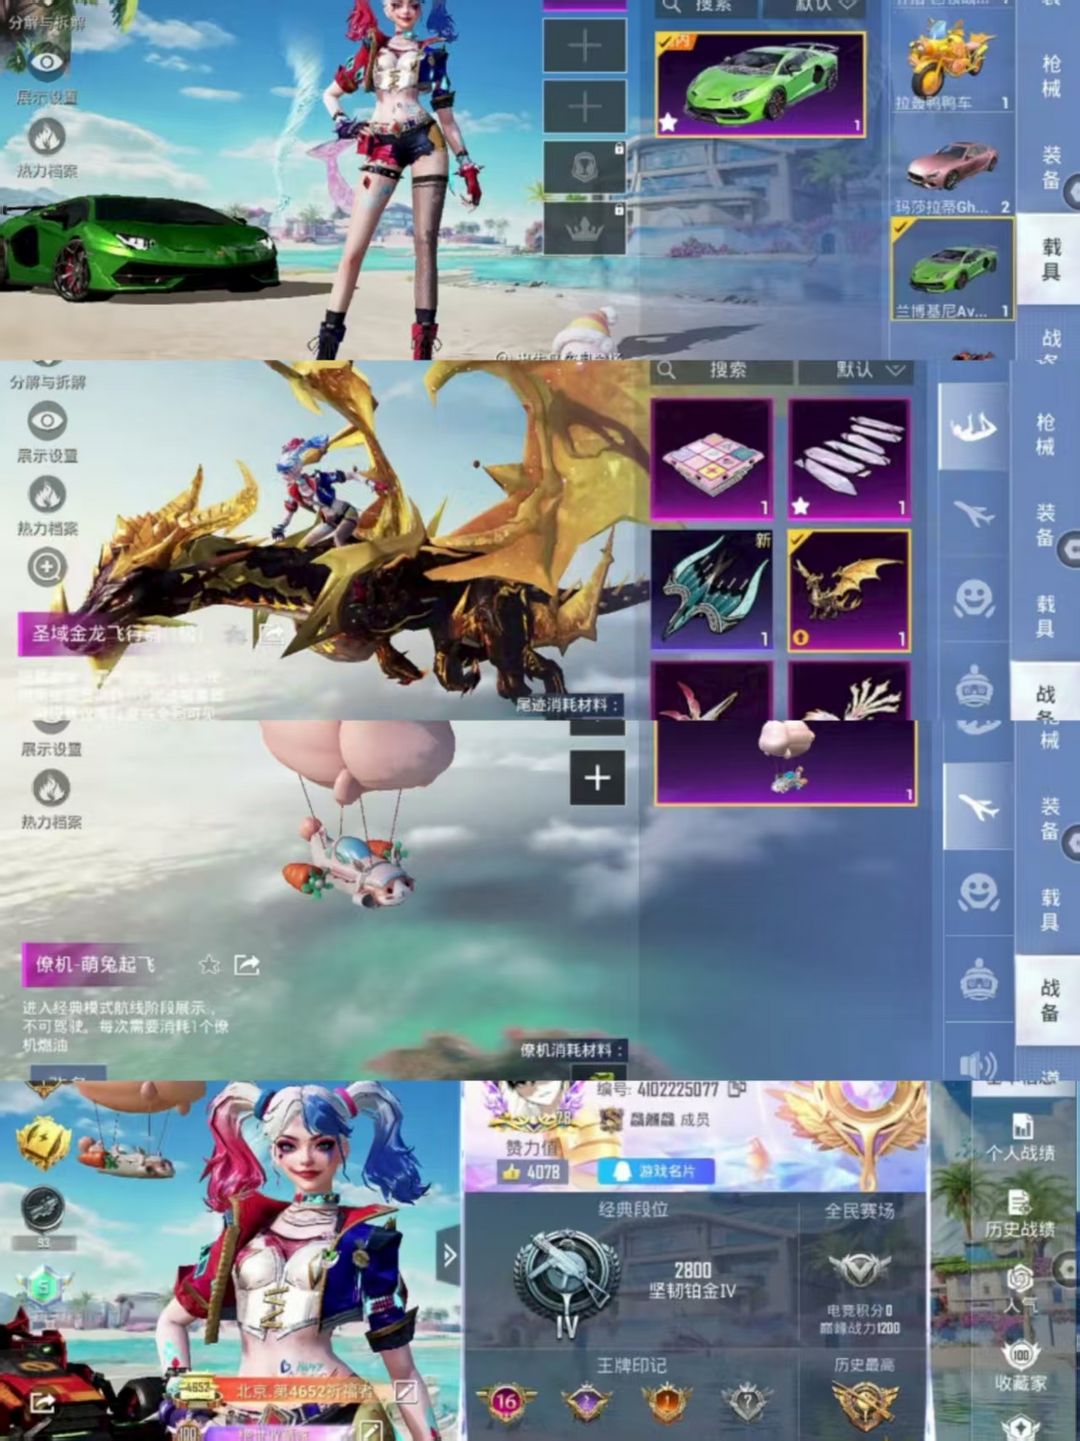The width and height of the screenshot is (1080, 1441).
Task: Select the pink checkered blanket item
Action: click(x=712, y=459)
